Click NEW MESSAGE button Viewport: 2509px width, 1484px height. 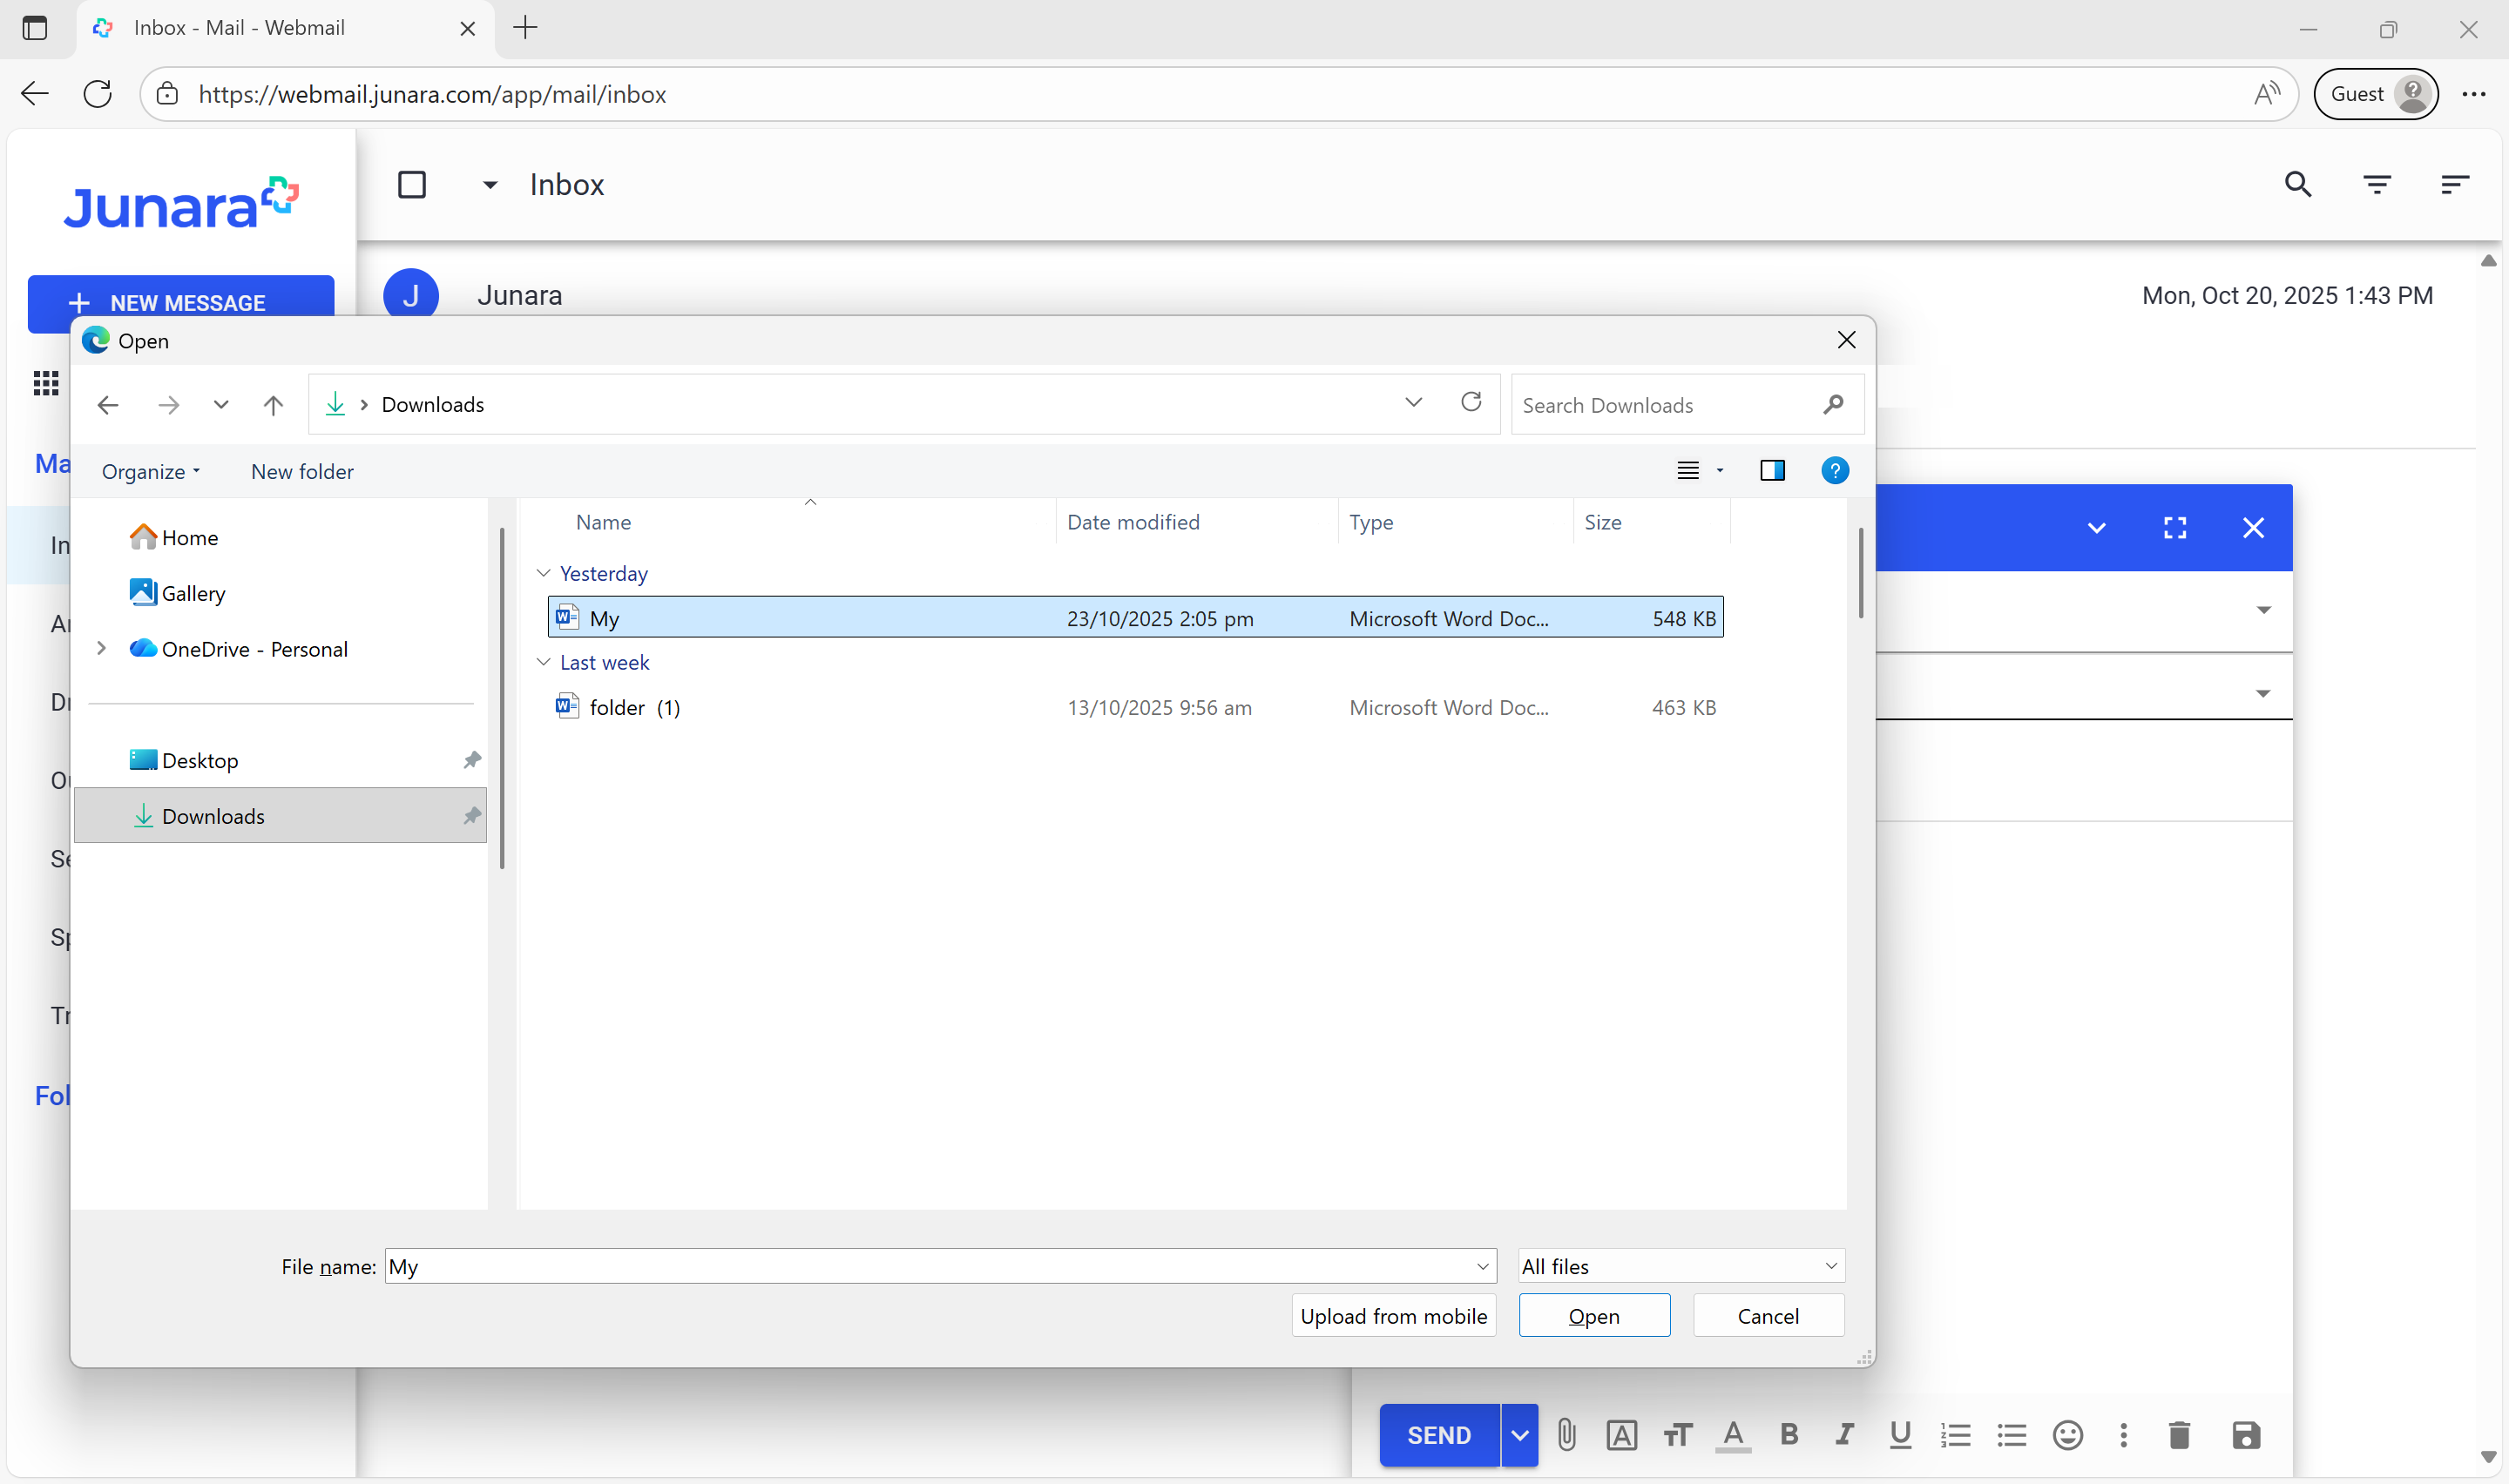coord(181,302)
